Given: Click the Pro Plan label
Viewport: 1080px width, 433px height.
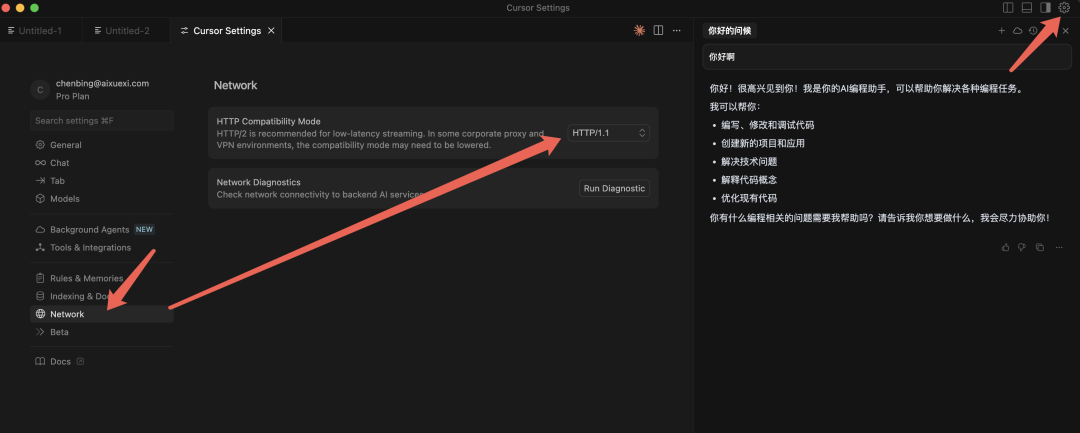Looking at the screenshot, I should [72, 97].
